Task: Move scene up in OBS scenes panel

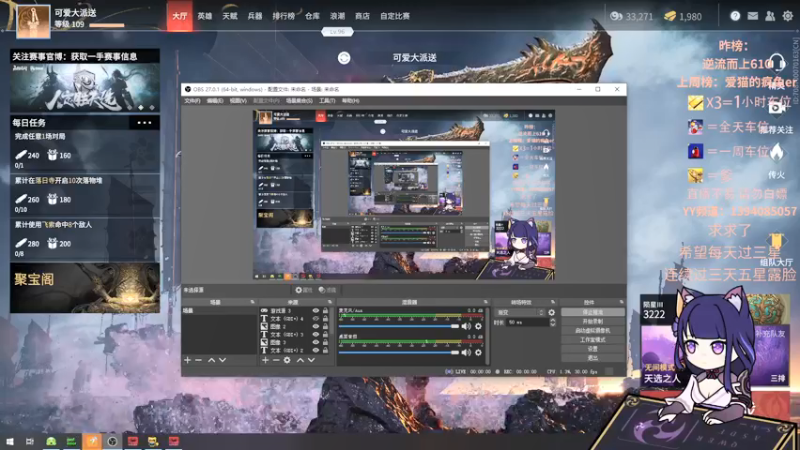Action: (x=211, y=360)
